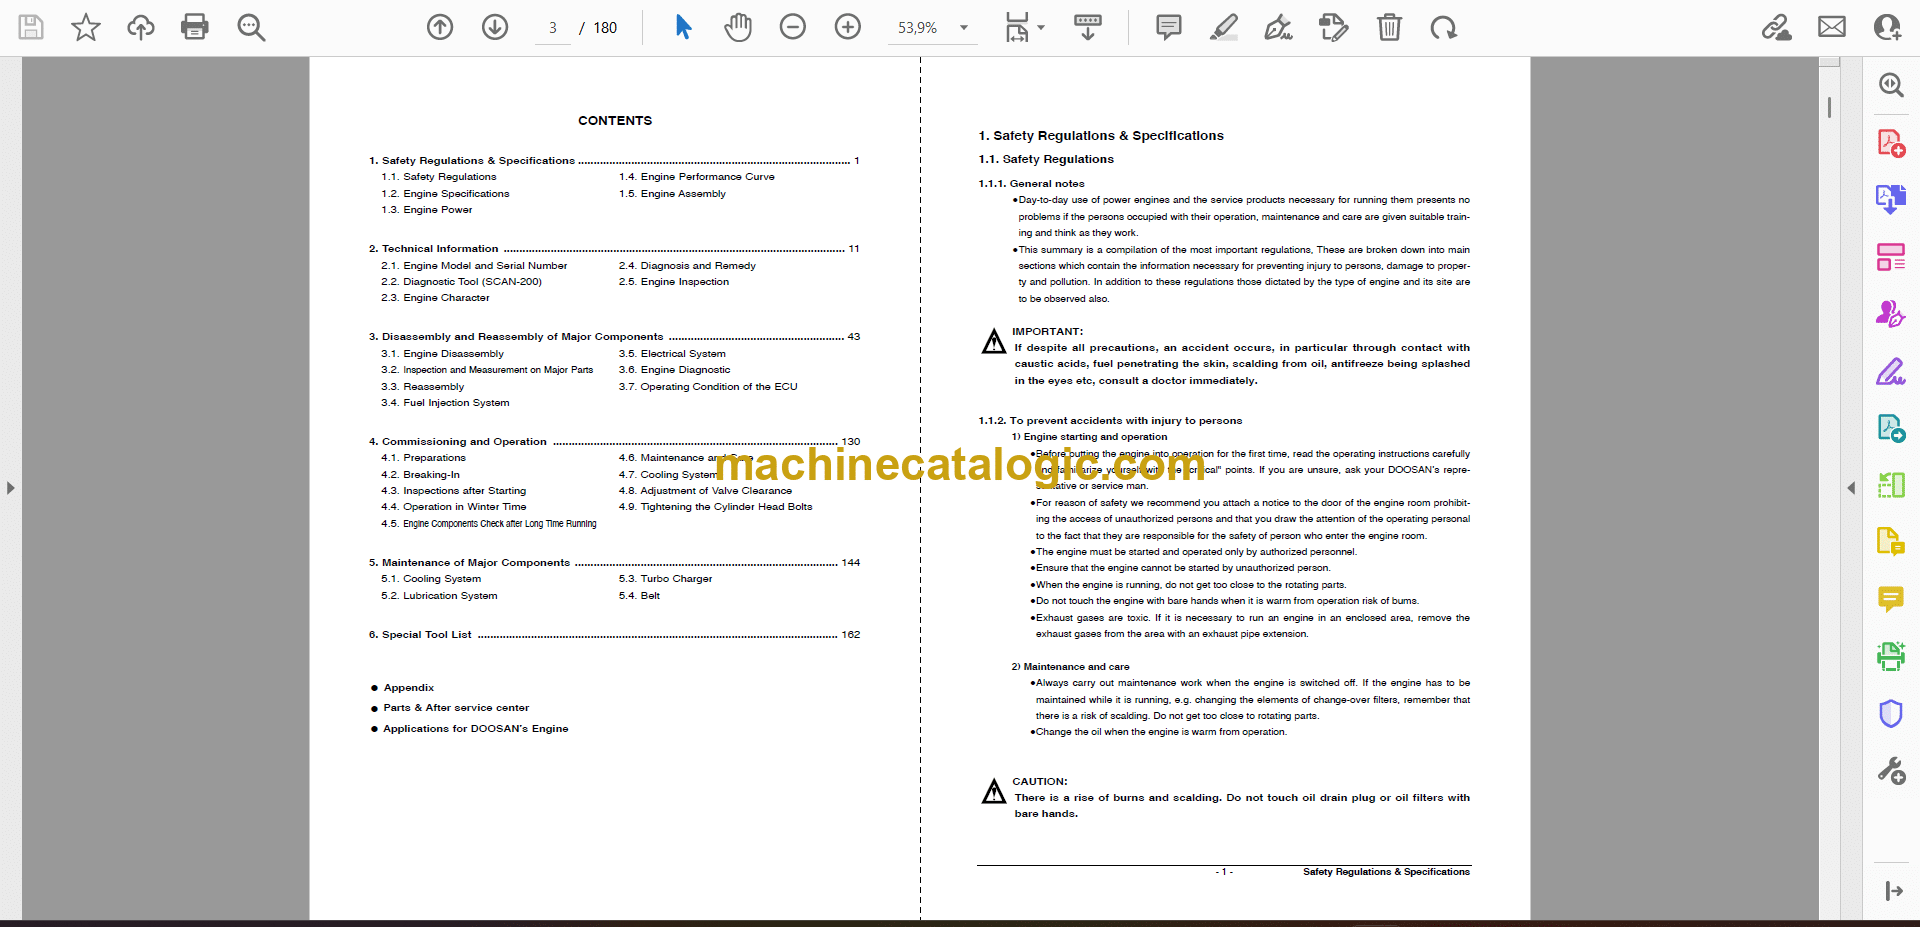Click '4.8. Adjustment of Valve Clearance' entry

(705, 490)
